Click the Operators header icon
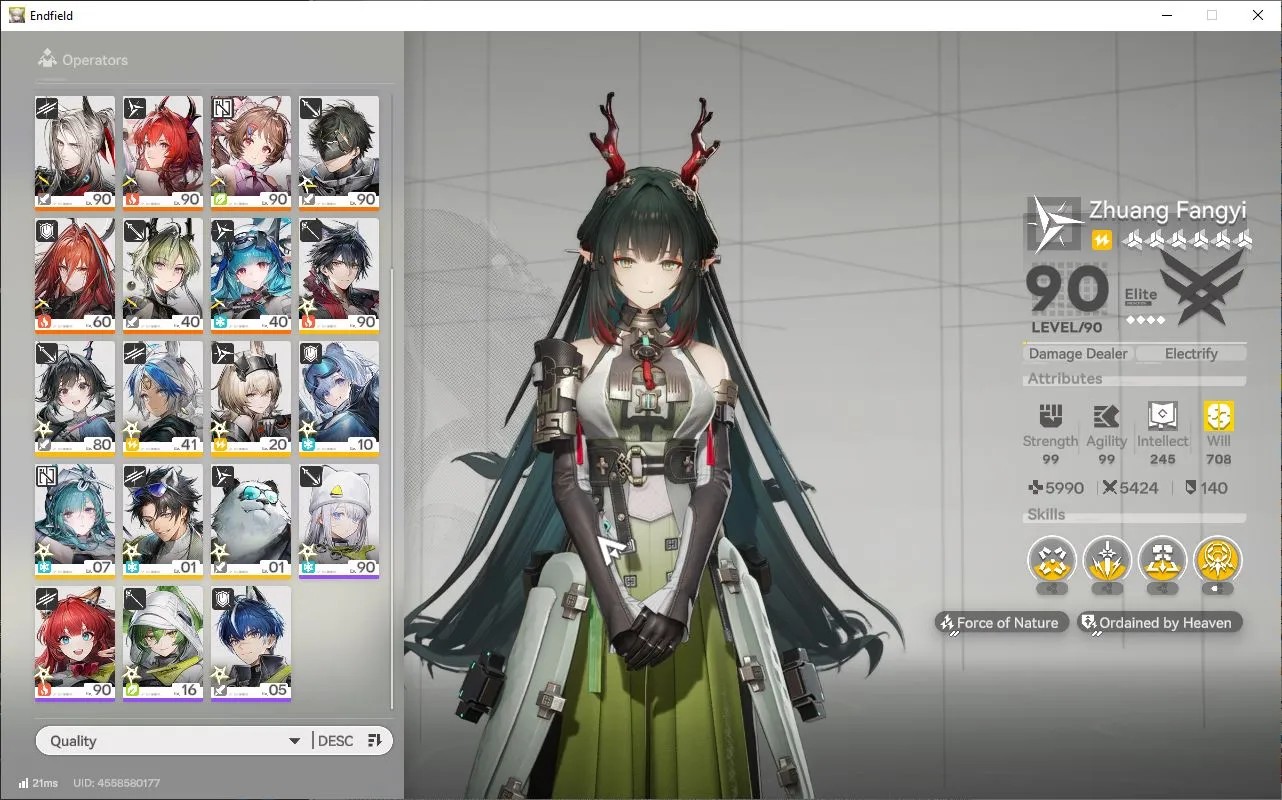1282x800 pixels. tap(46, 60)
